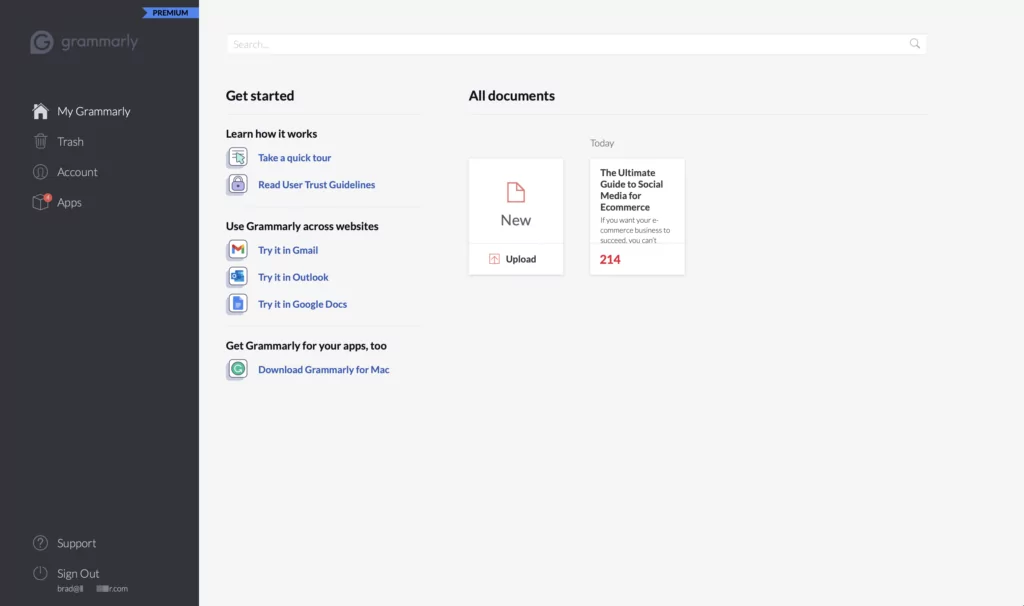Click the account email under Sign Out
Screen dimensions: 1024x606
point(92,588)
